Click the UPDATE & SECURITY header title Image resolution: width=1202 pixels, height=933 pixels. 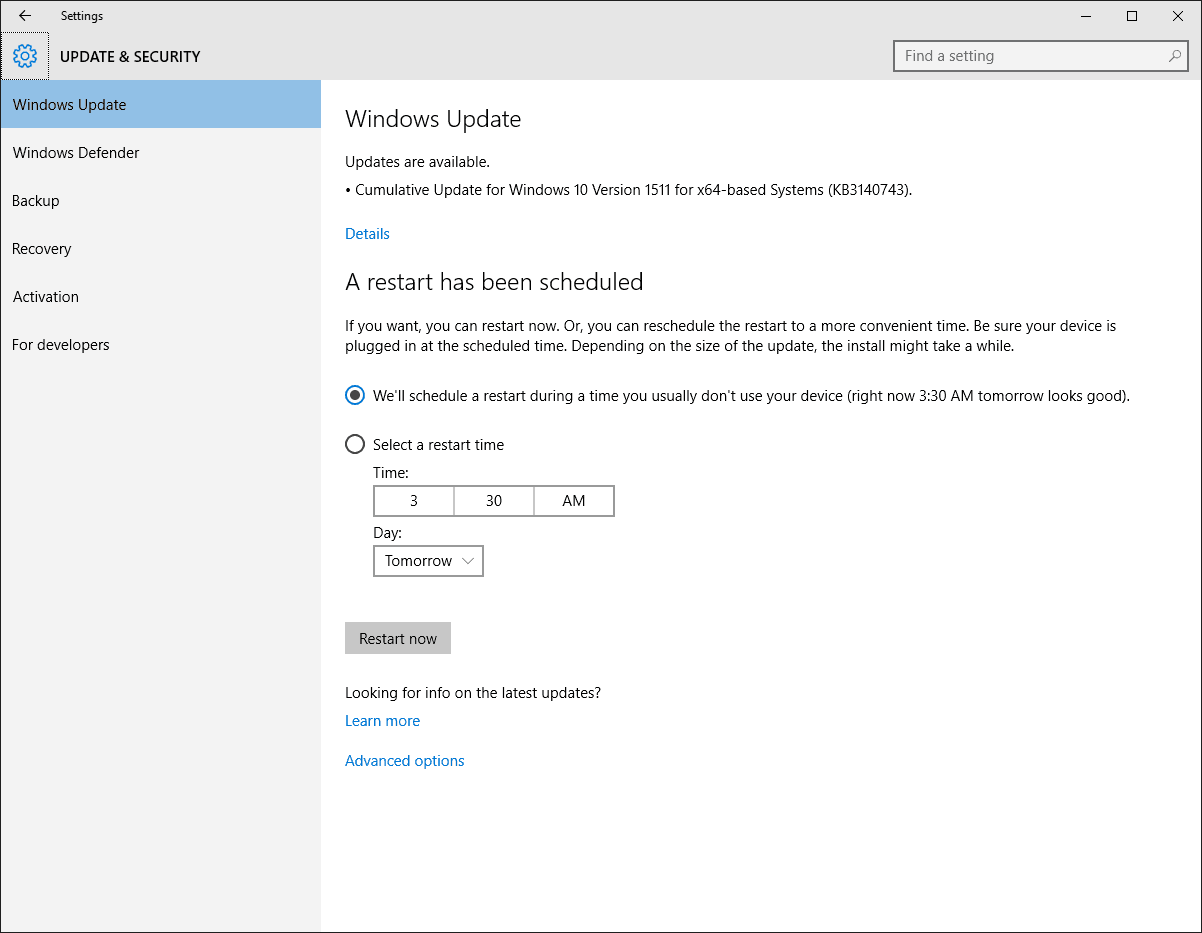130,57
